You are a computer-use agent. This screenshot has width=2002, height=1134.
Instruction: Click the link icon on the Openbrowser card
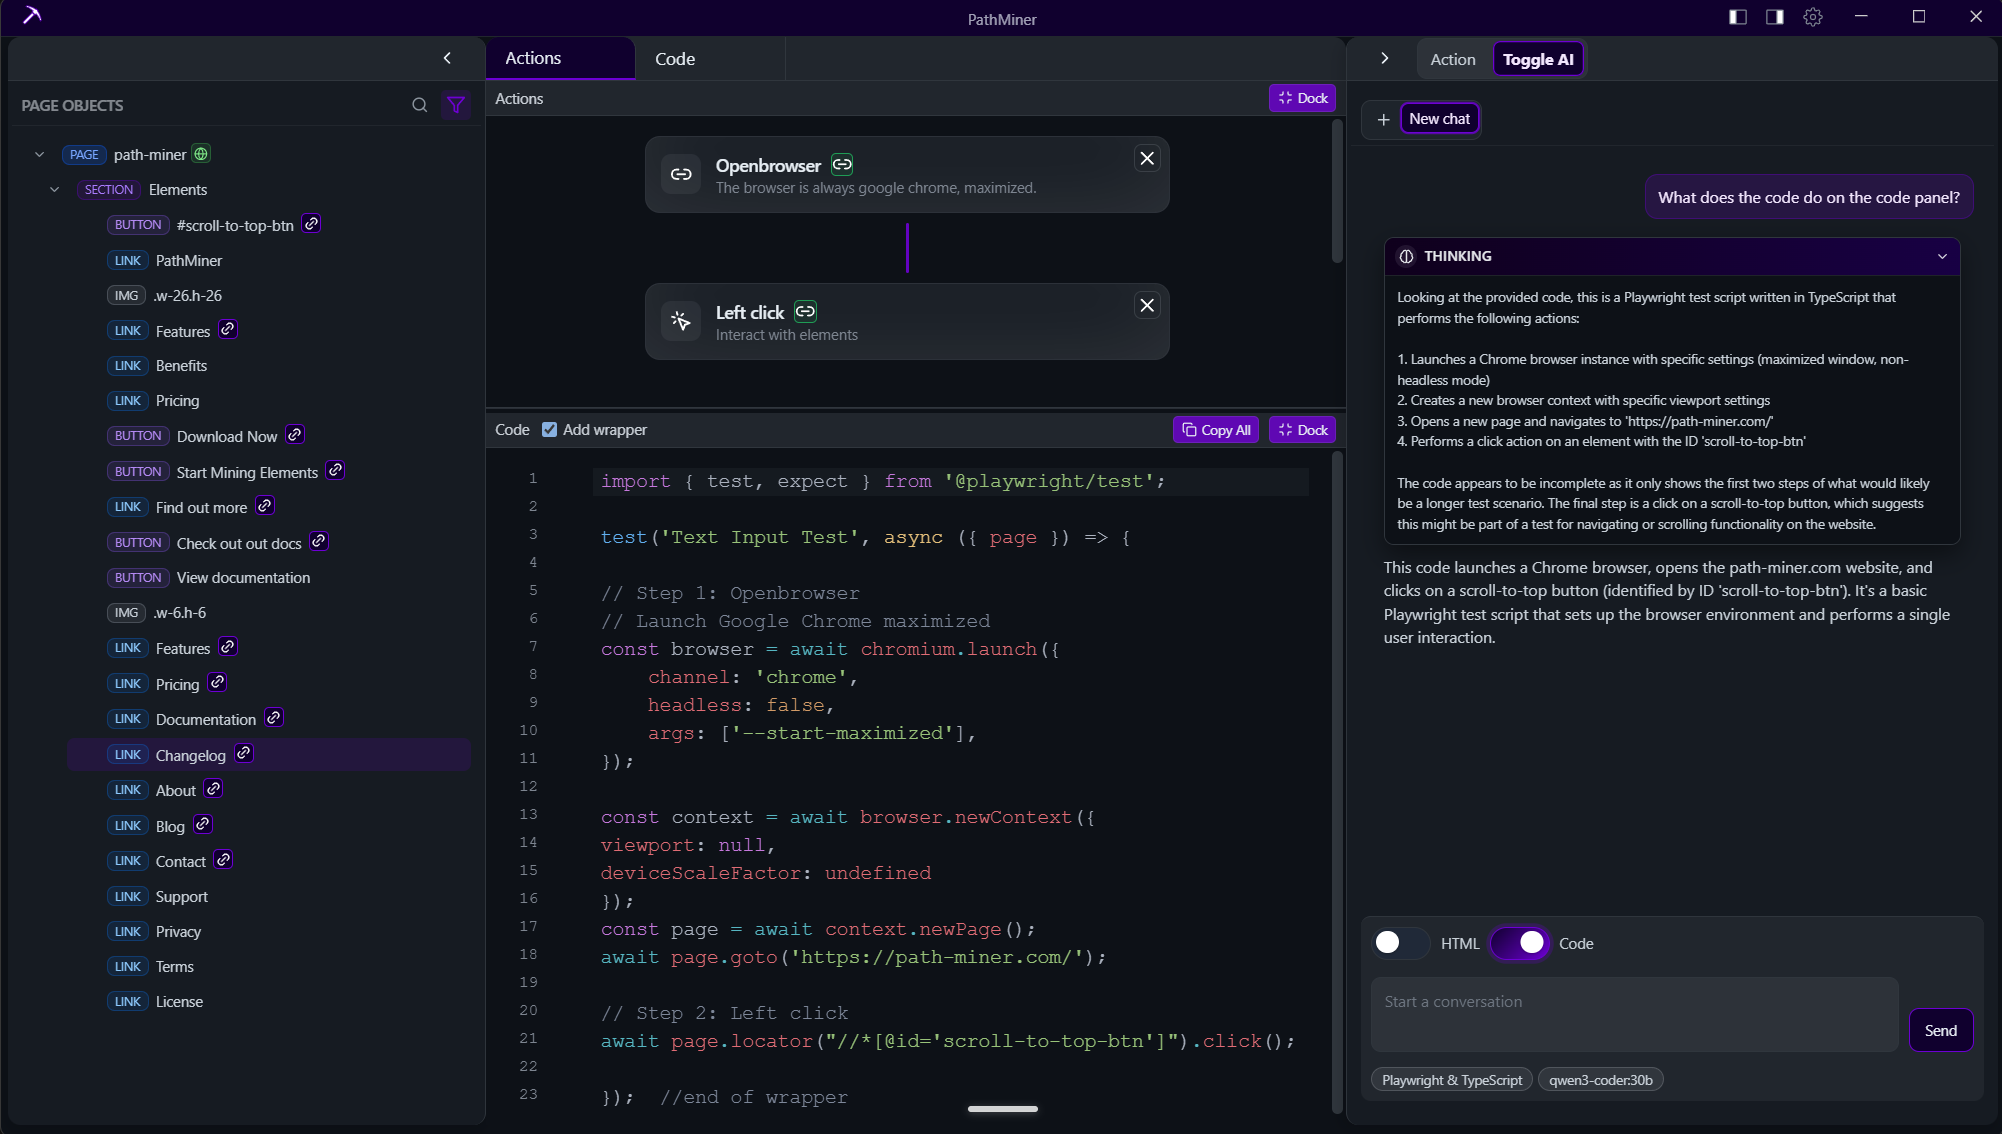point(841,164)
